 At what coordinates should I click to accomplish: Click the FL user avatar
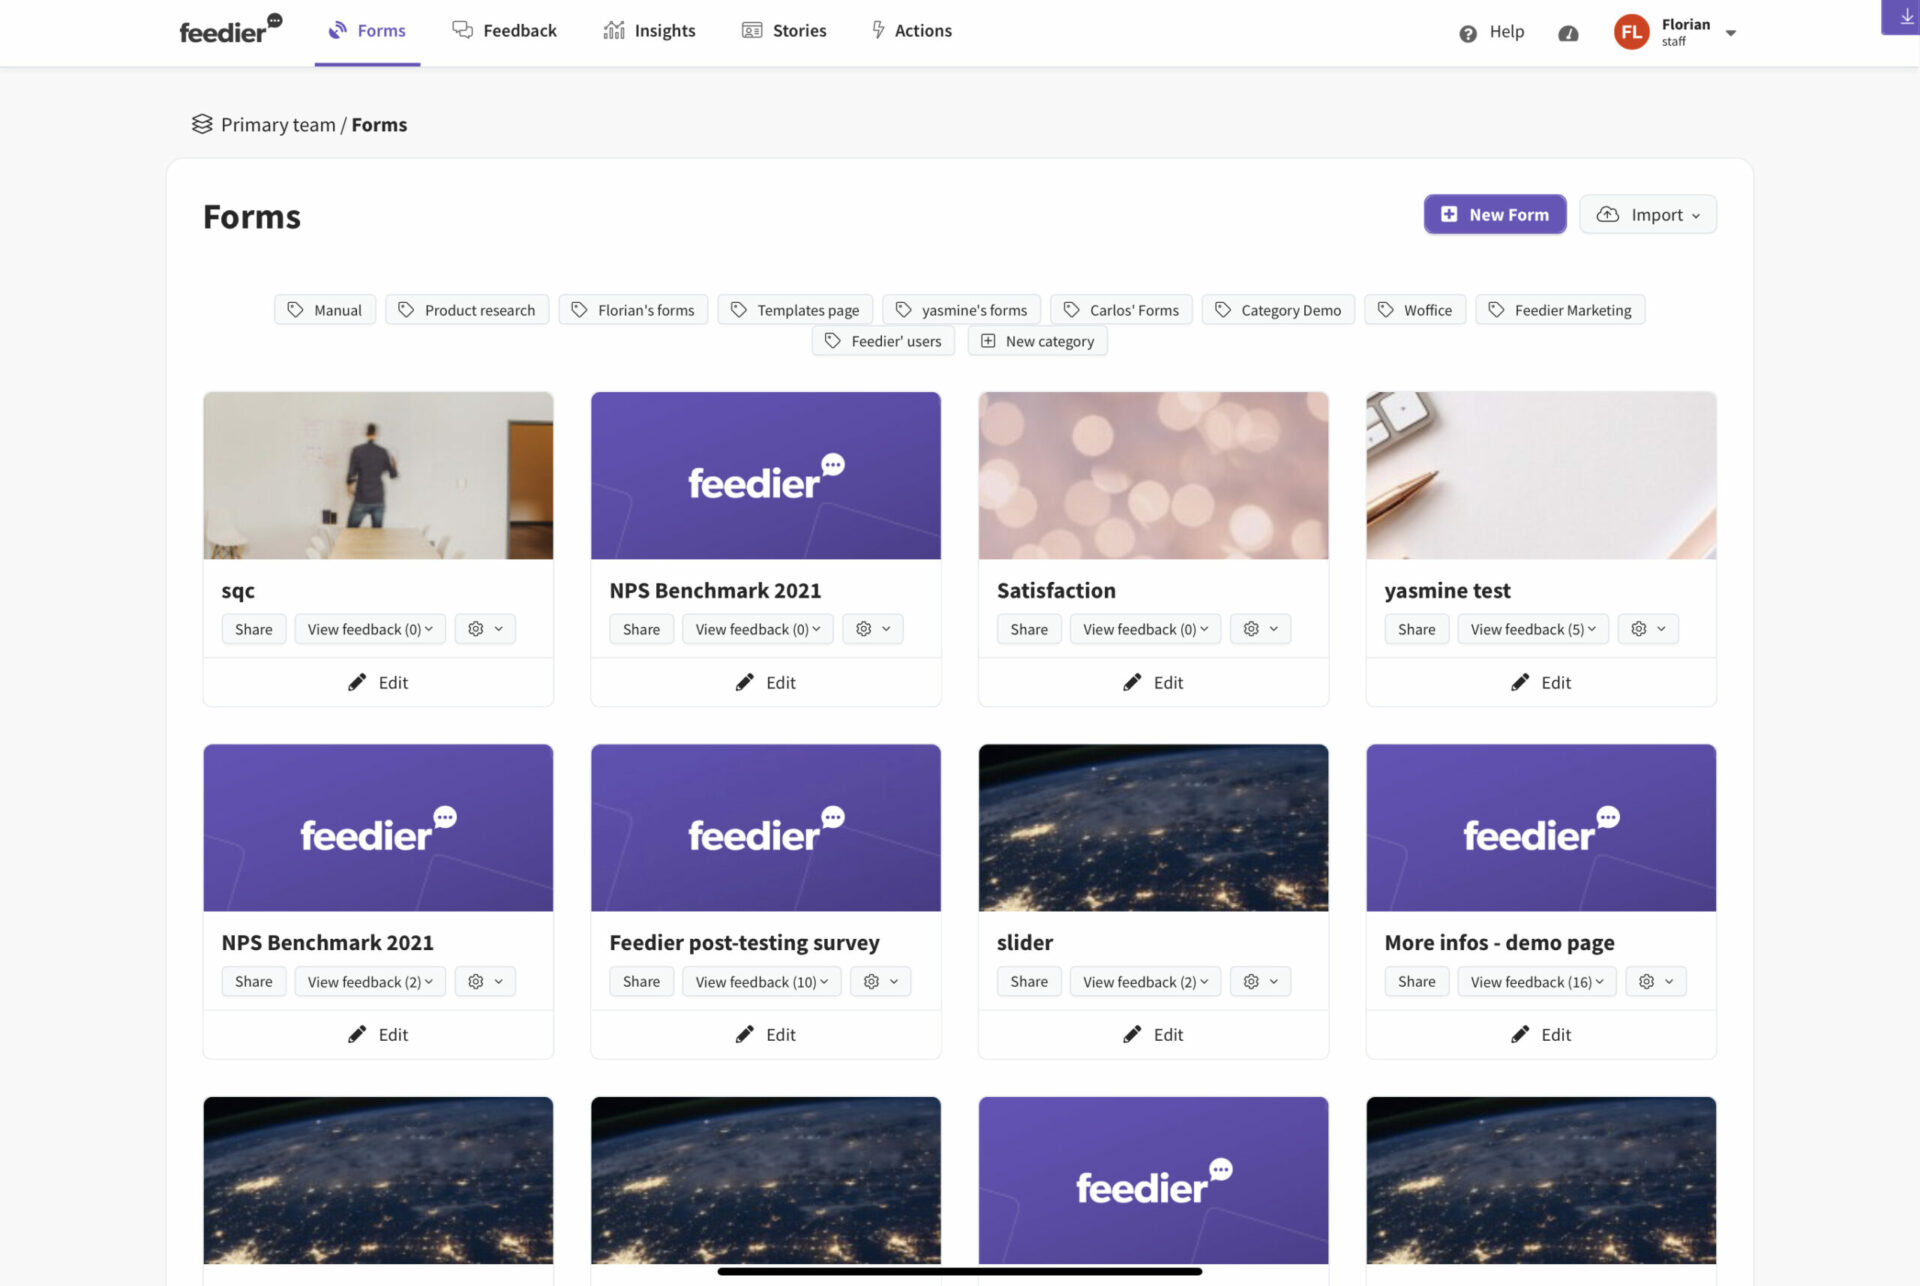click(1631, 32)
